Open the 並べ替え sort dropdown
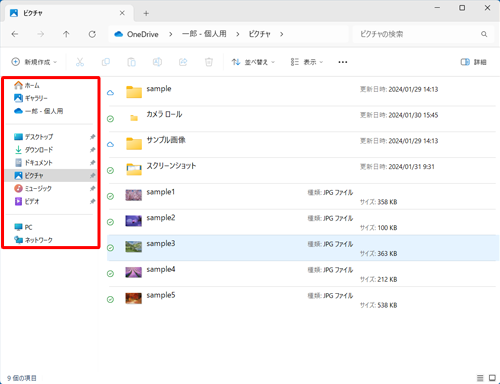The height and width of the screenshot is (384, 500). [253, 62]
